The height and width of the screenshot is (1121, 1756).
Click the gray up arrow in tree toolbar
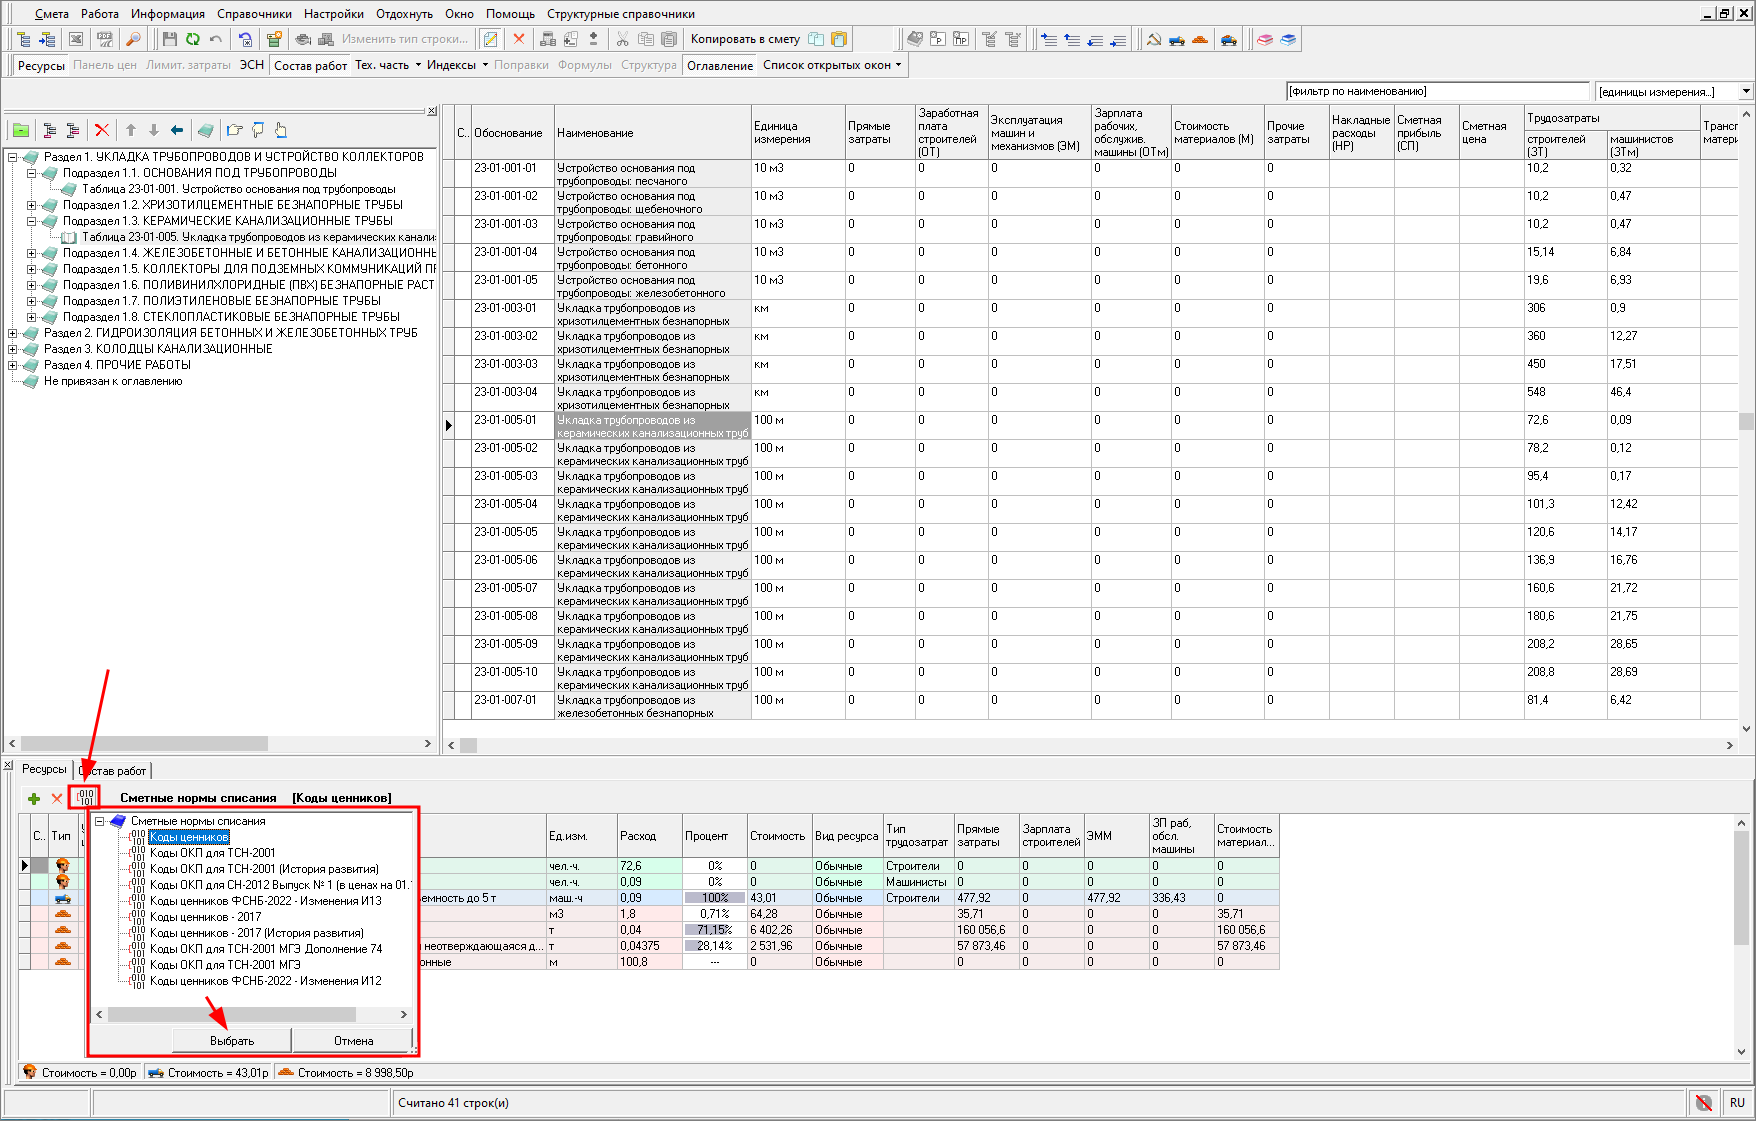(130, 130)
